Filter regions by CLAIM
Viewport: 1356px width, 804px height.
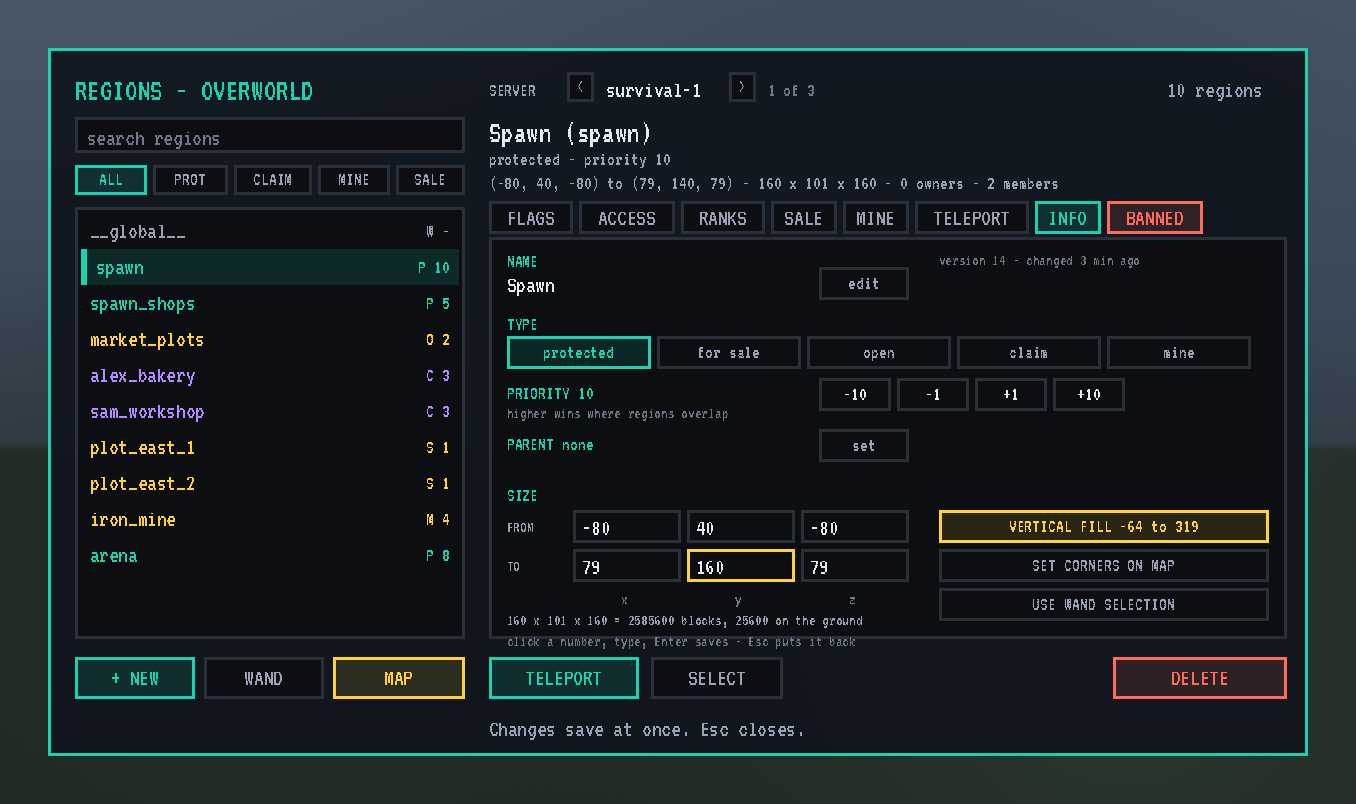[273, 180]
